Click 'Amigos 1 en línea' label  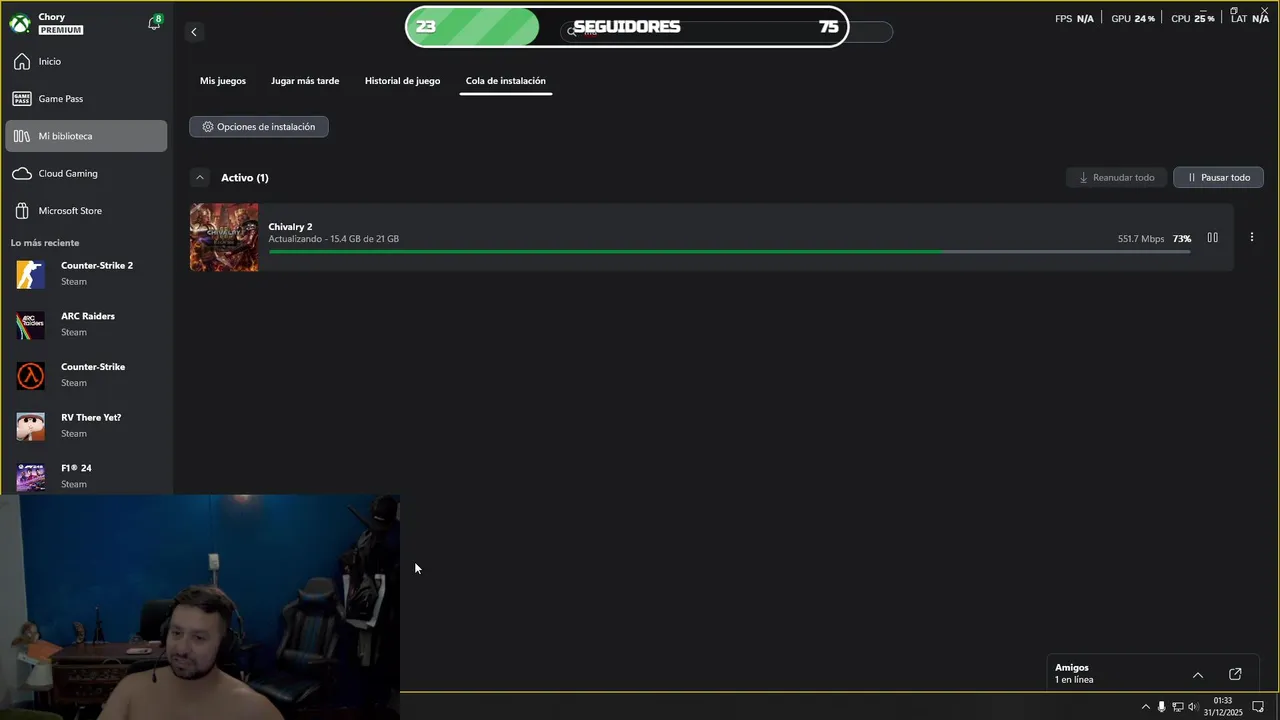pyautogui.click(x=1074, y=674)
